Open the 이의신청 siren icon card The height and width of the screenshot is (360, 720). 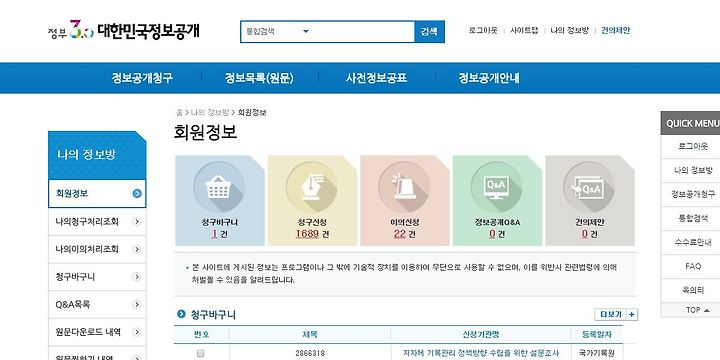point(405,200)
